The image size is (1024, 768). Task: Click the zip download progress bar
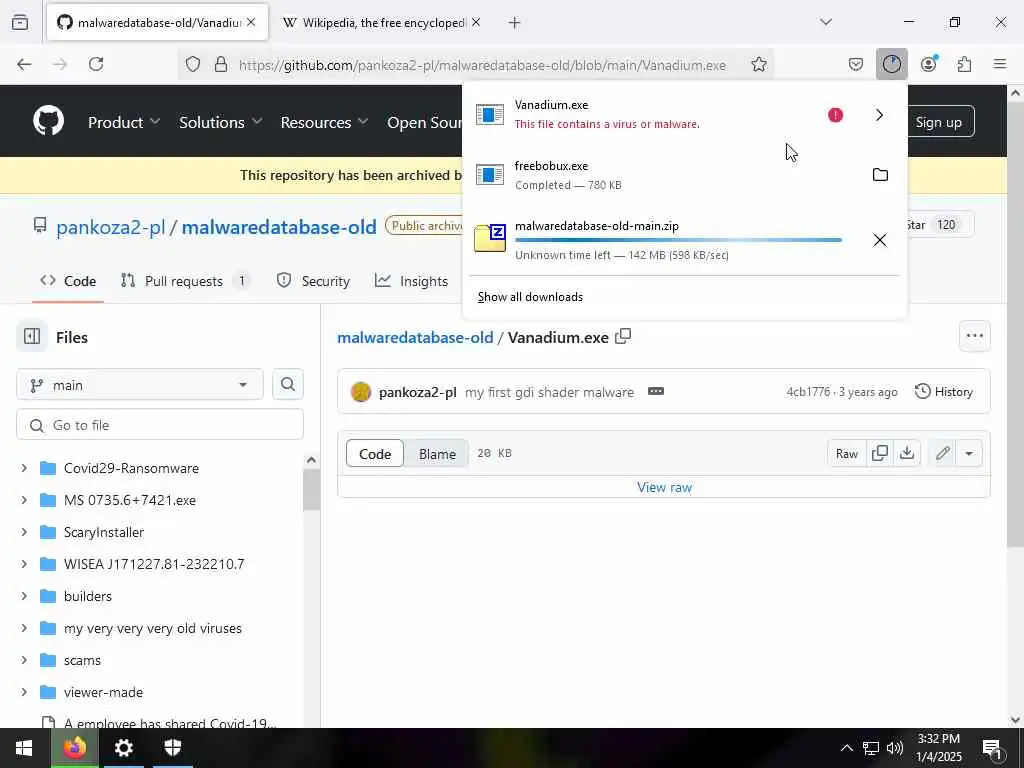click(x=678, y=240)
